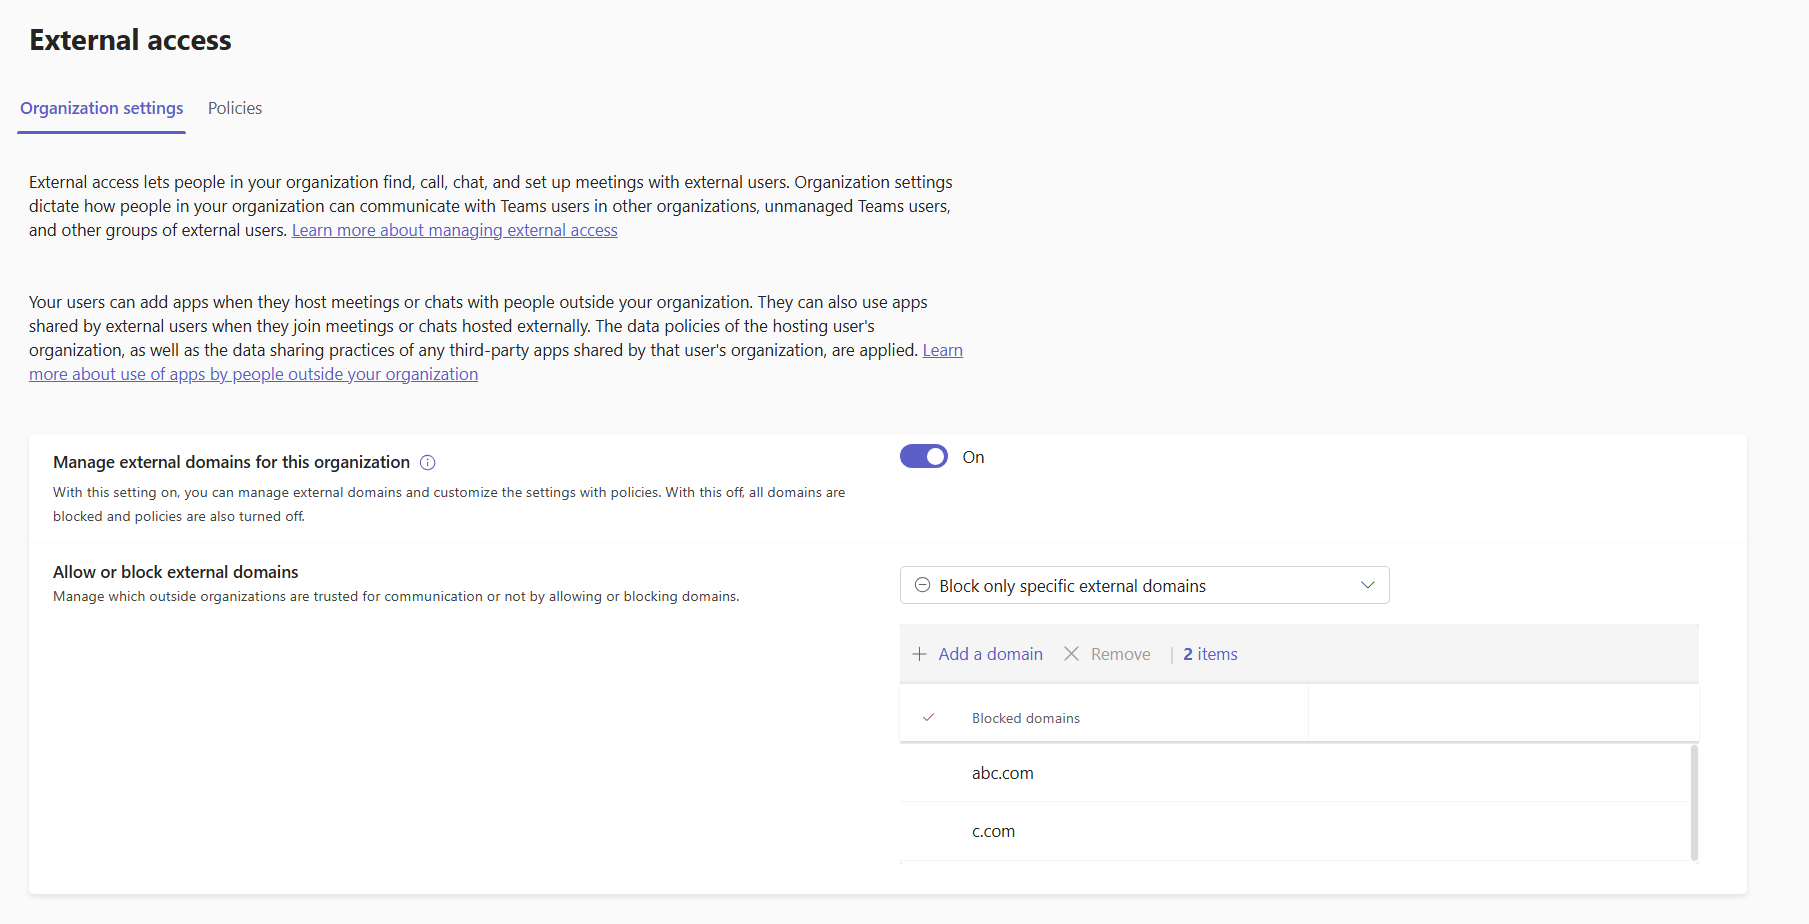
Task: Click the On label beside the toggle
Action: 973,457
